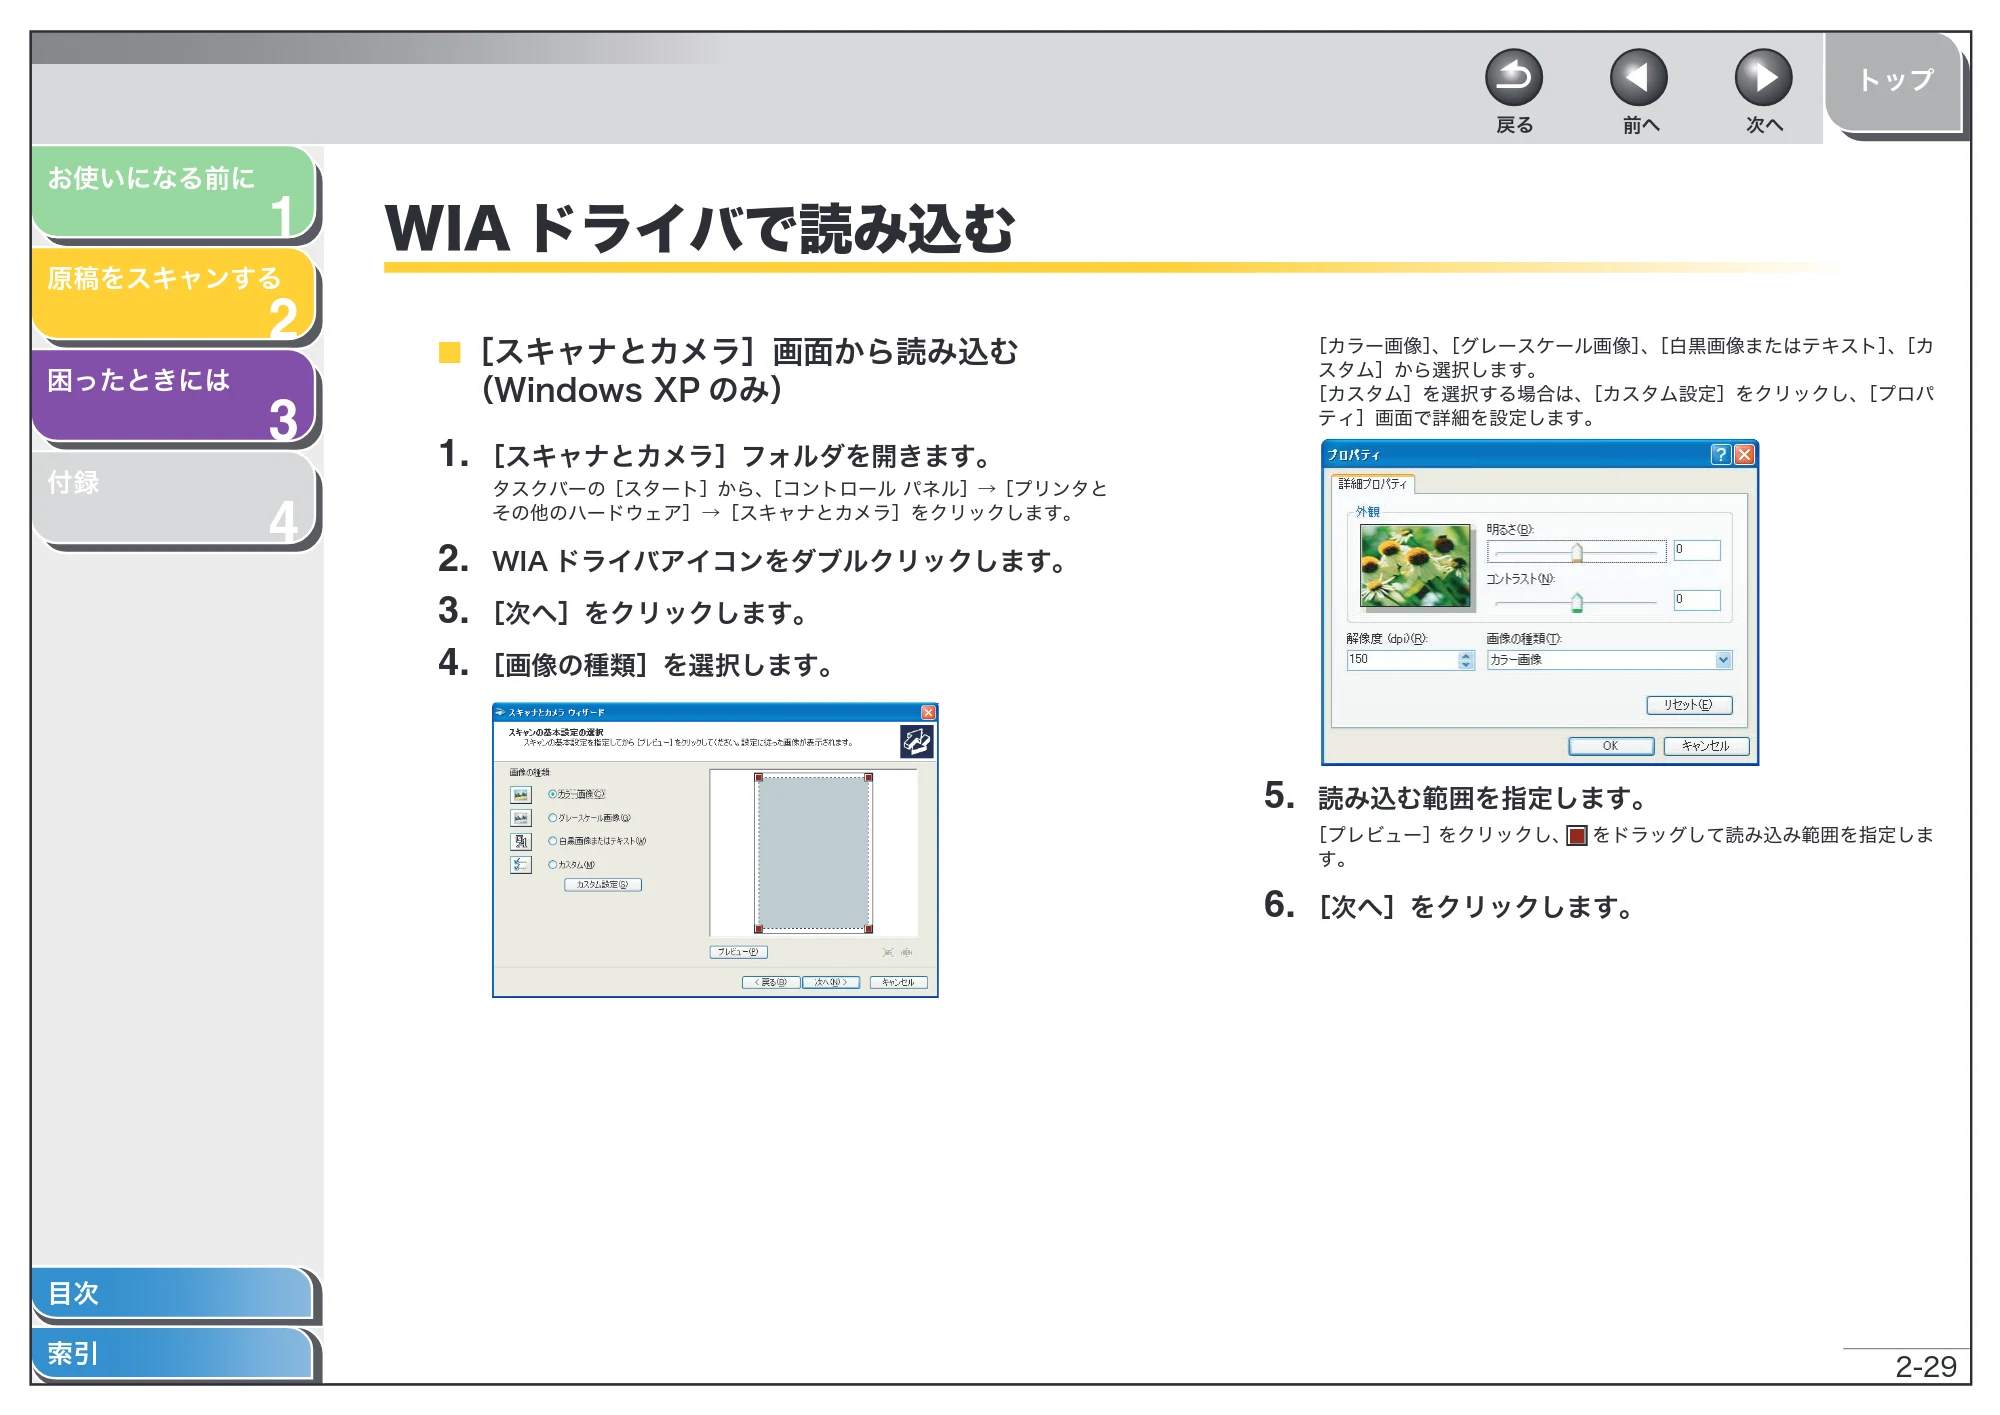
Task: Click the custom checklist icon in wizard
Action: (x=521, y=865)
